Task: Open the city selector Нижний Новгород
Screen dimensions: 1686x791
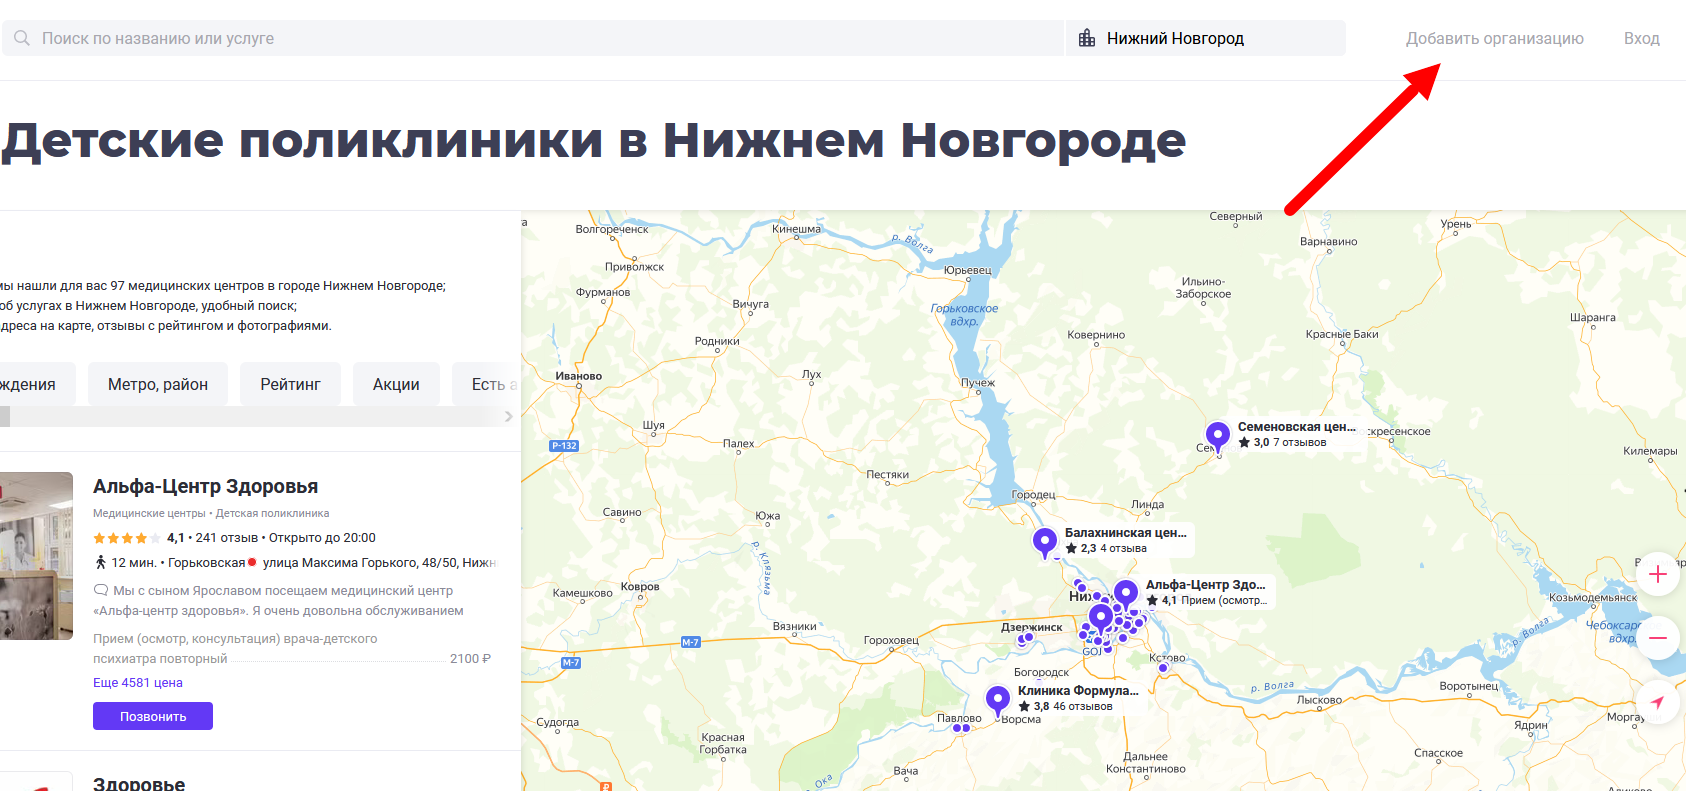Action: pos(1206,38)
